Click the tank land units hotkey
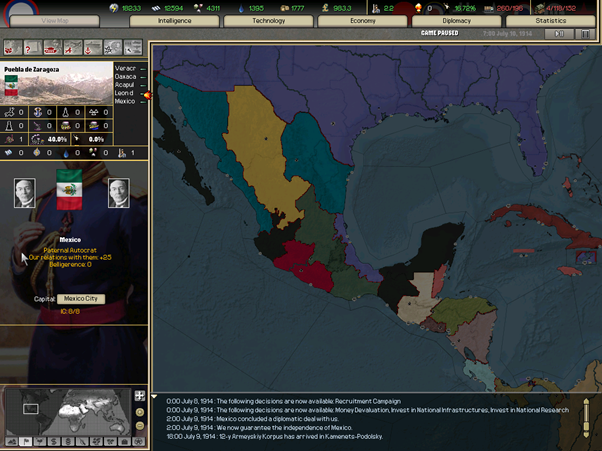The height and width of the screenshot is (451, 602). (51, 48)
